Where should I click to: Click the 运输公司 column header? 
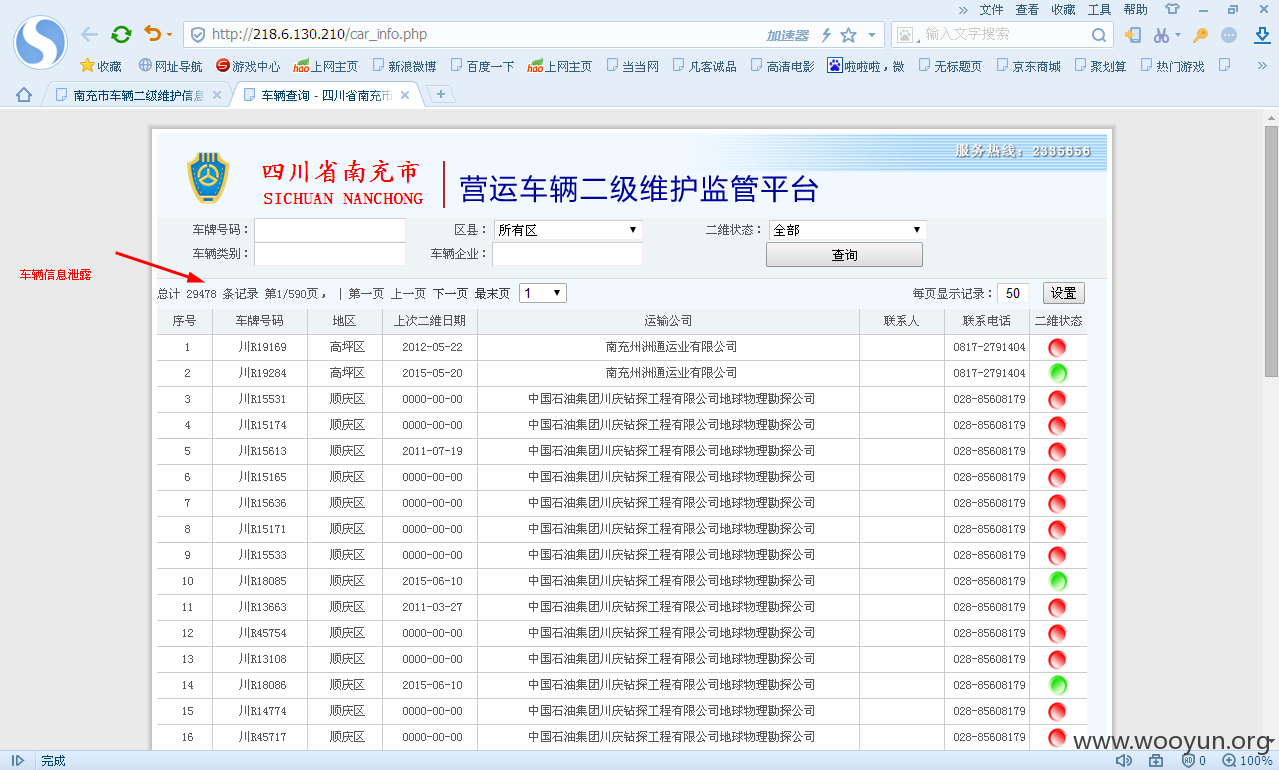pyautogui.click(x=668, y=321)
